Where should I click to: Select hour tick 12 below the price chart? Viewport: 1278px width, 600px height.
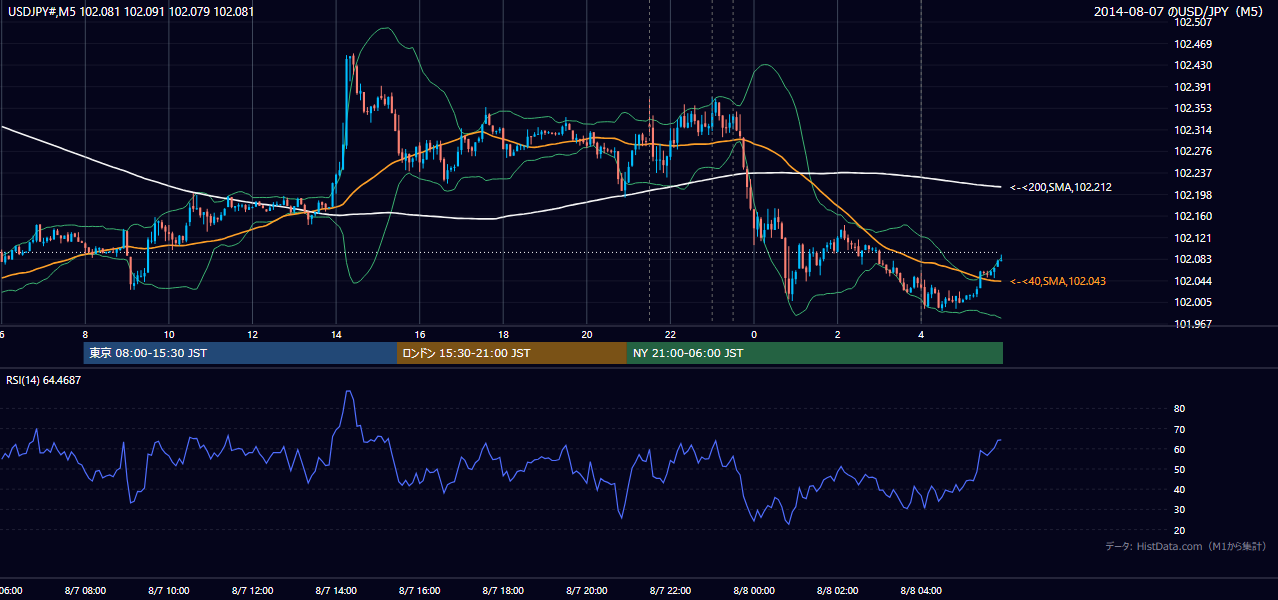(252, 334)
